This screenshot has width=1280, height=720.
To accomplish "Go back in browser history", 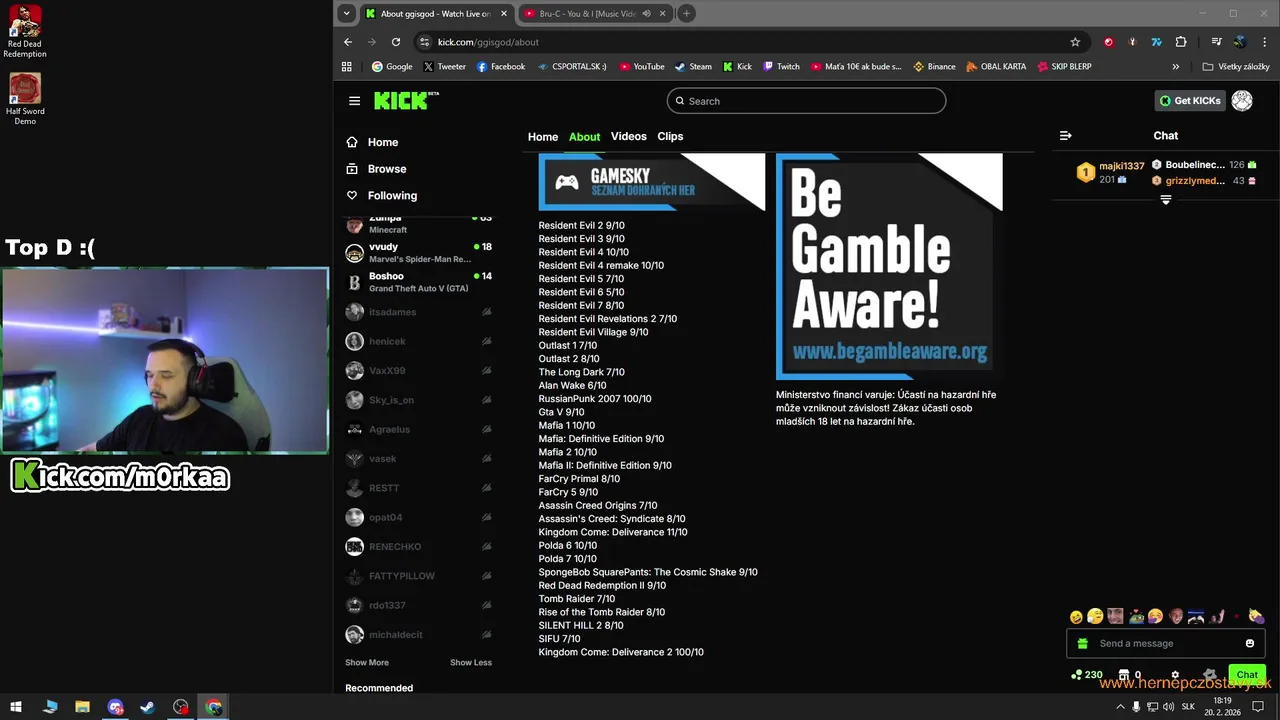I will pyautogui.click(x=348, y=42).
